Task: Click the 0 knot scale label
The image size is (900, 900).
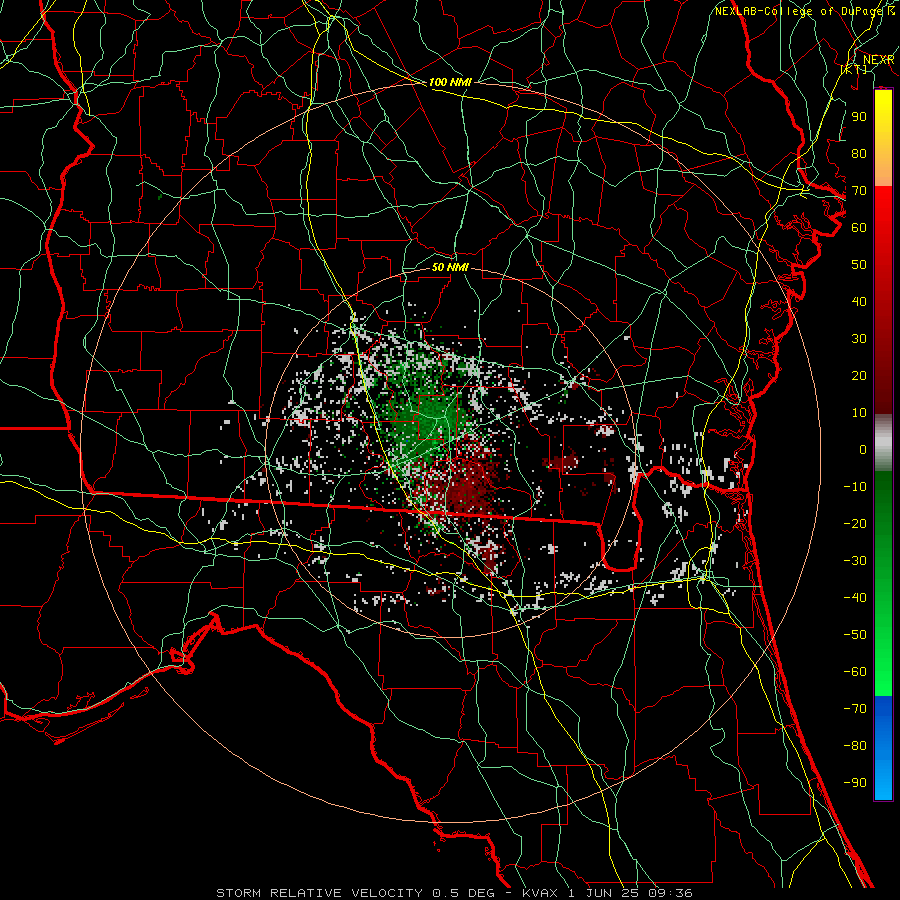Action: coord(863,449)
